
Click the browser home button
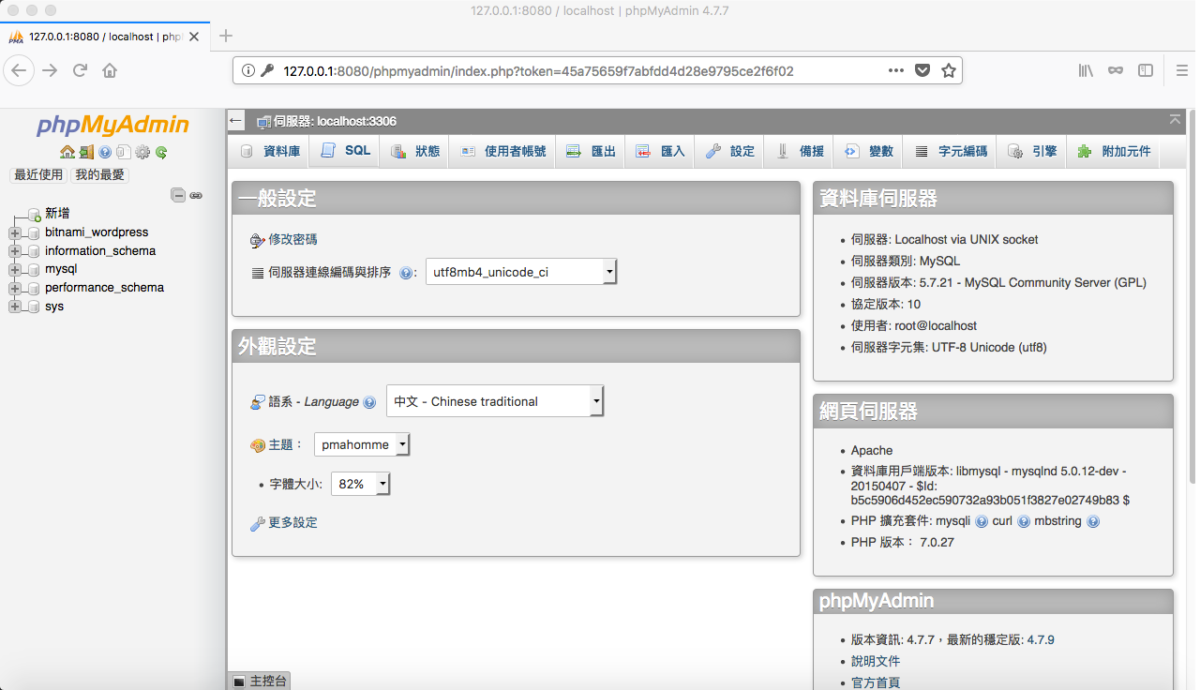pyautogui.click(x=110, y=70)
